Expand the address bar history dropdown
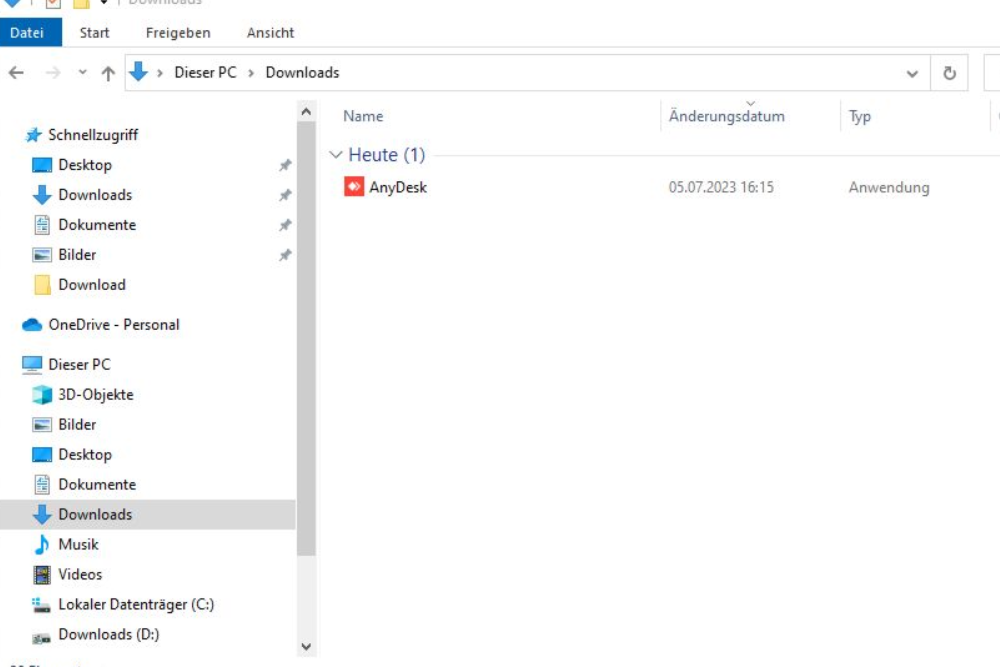Screen dimensions: 1000x667 pos(912,73)
